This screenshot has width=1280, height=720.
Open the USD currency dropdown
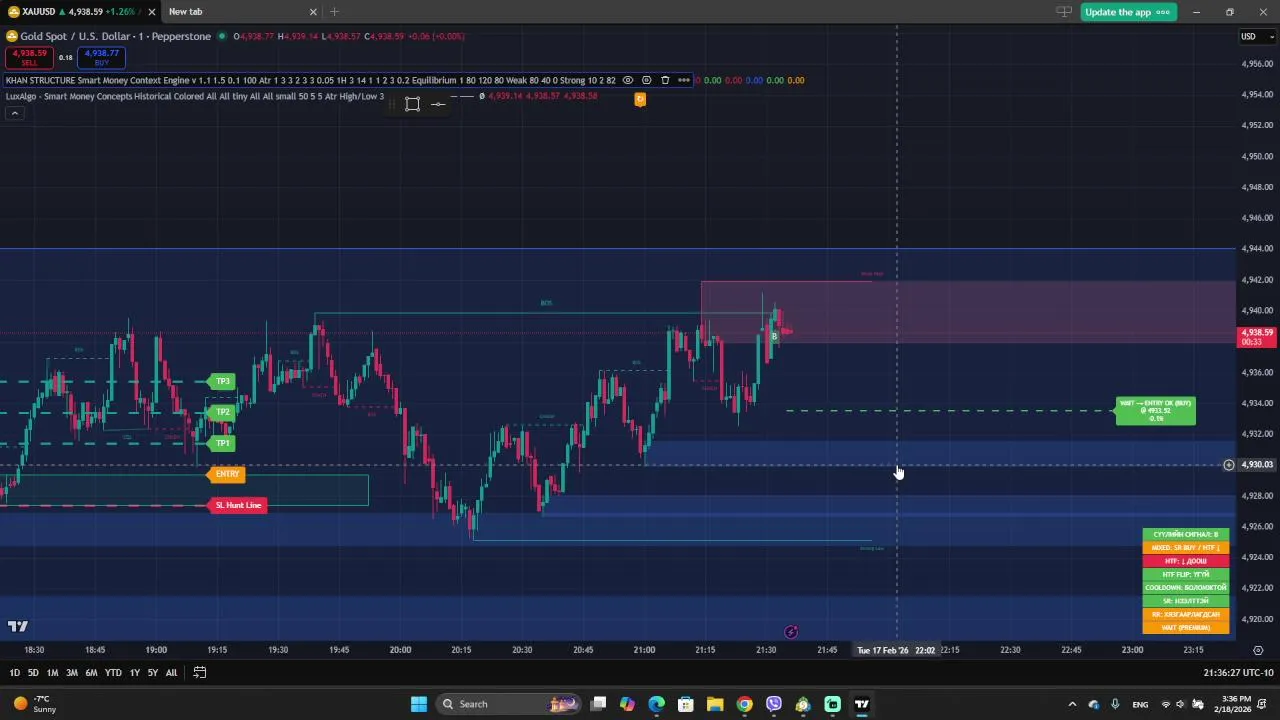(1258, 37)
